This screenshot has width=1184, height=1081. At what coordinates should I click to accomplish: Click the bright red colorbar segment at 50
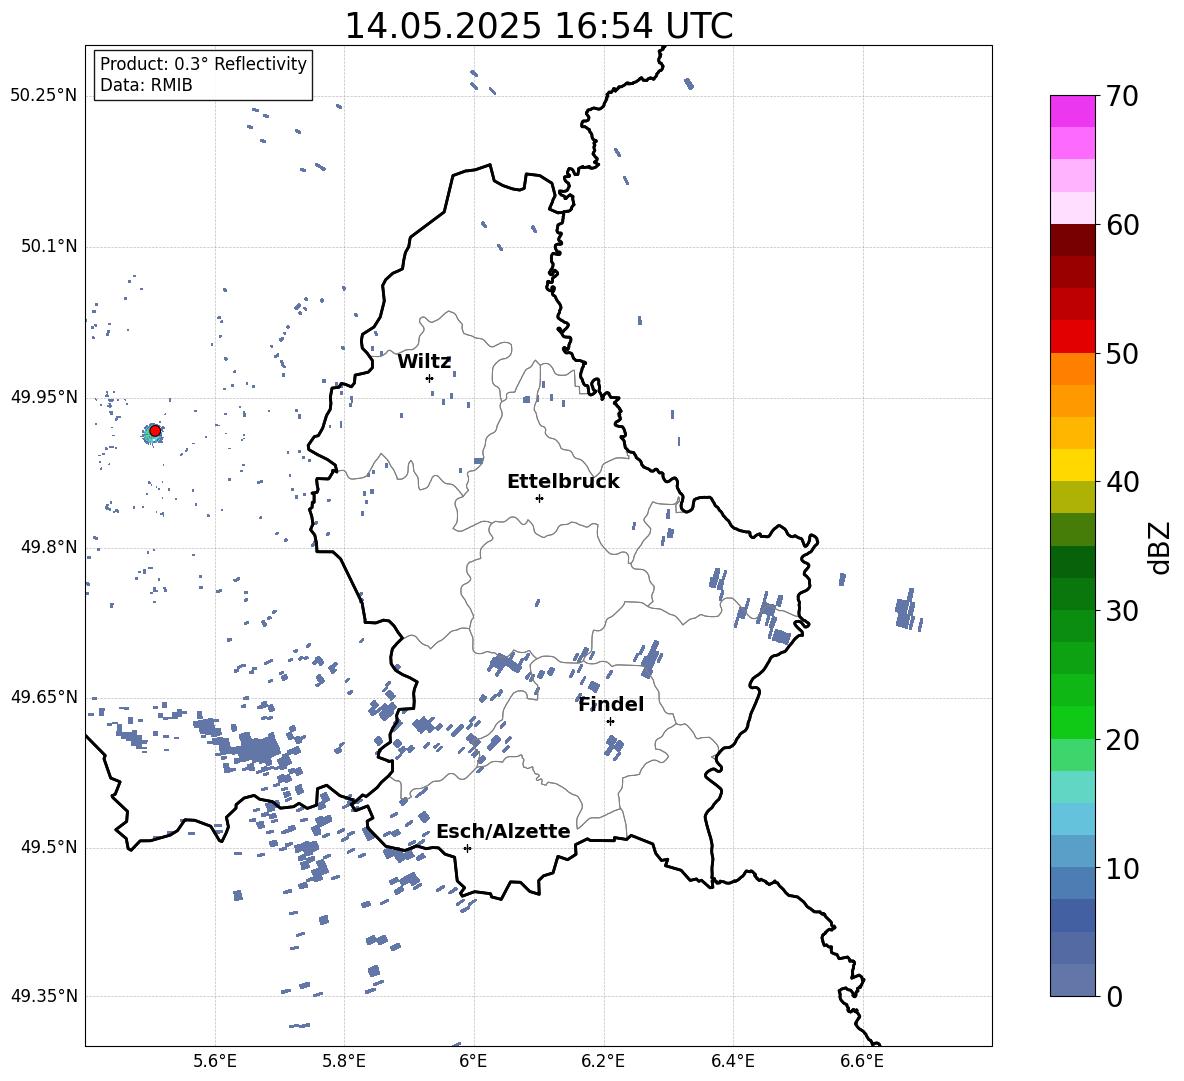pos(1073,337)
